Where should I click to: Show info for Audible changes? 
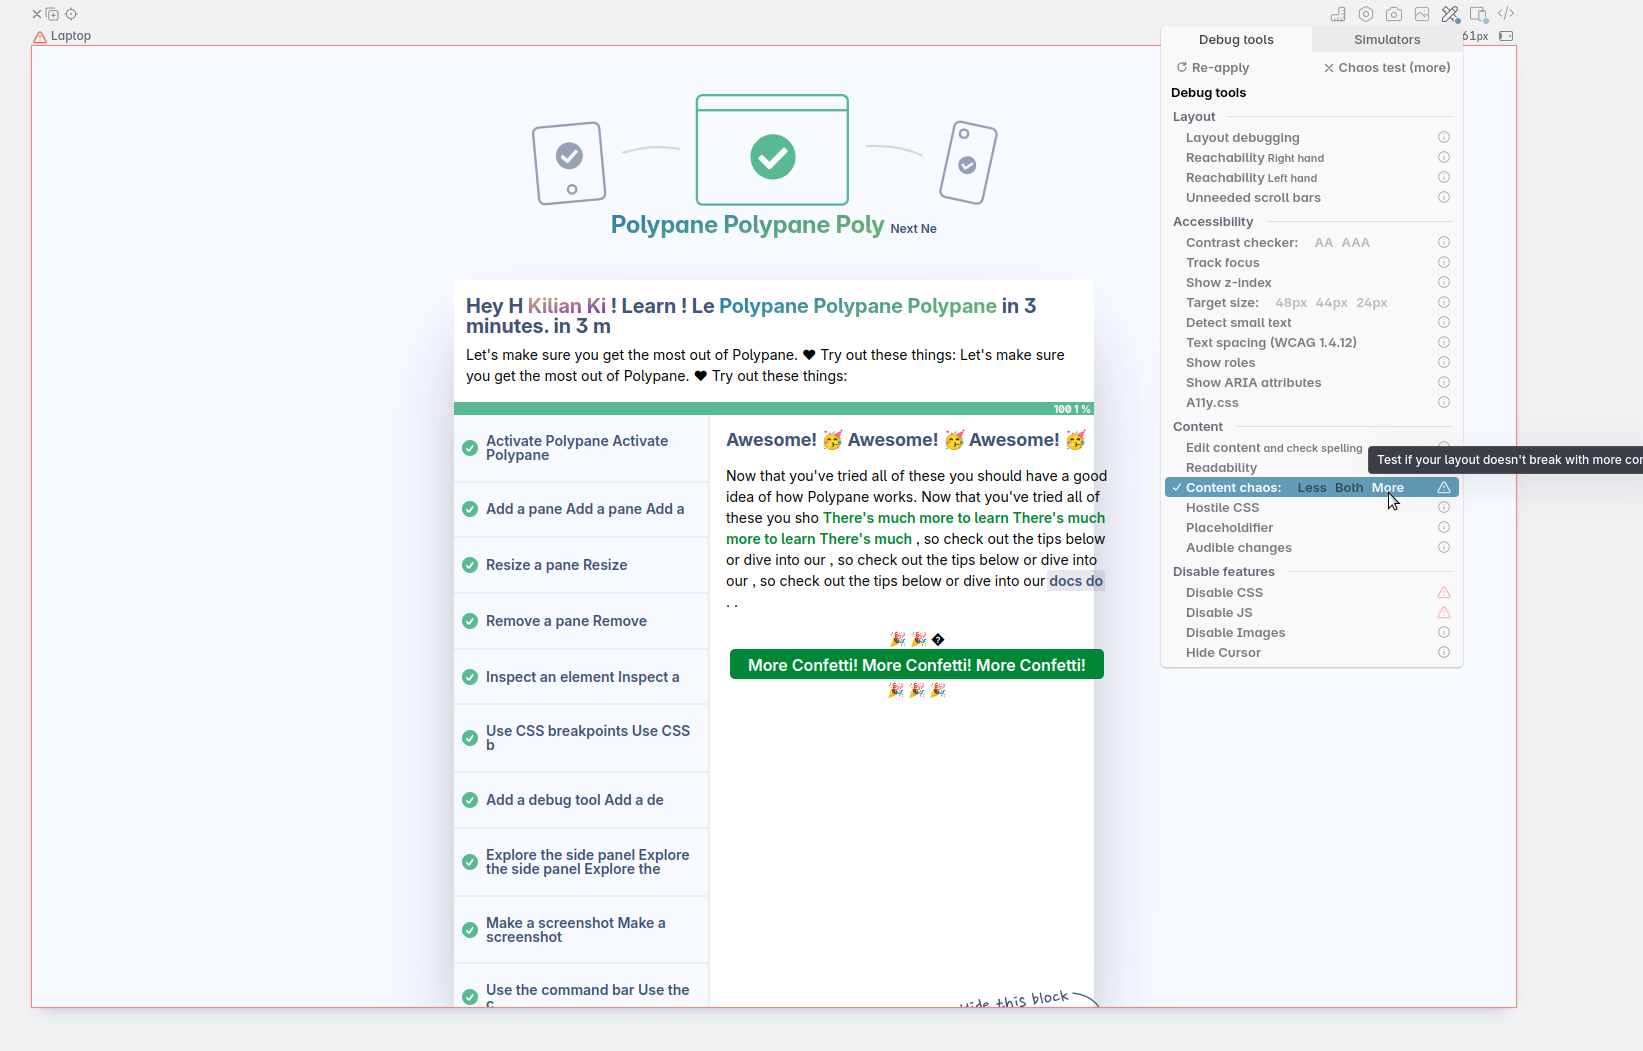[1444, 547]
